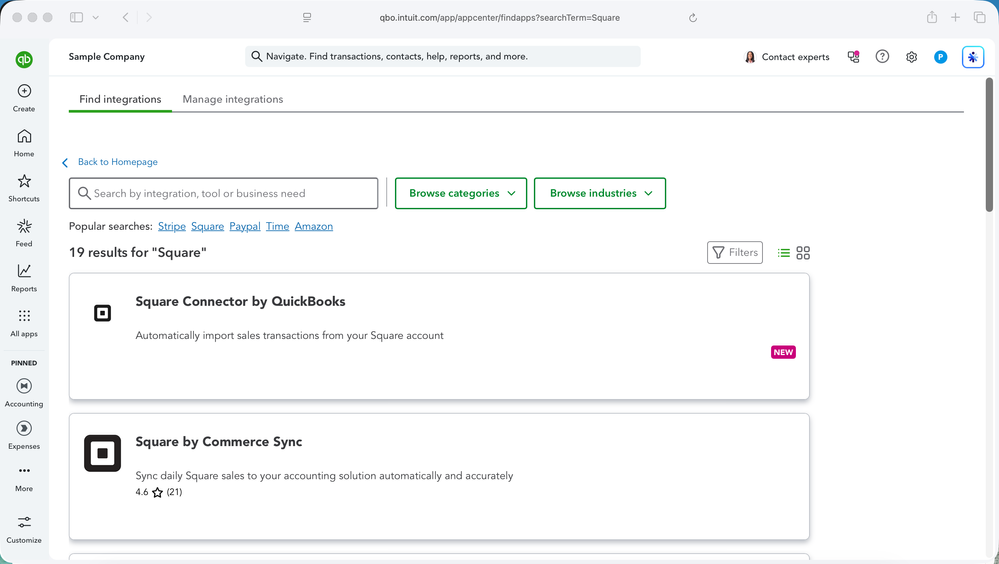The image size is (999, 564).
Task: Open Square Connector by QuickBooks title
Action: coord(240,301)
